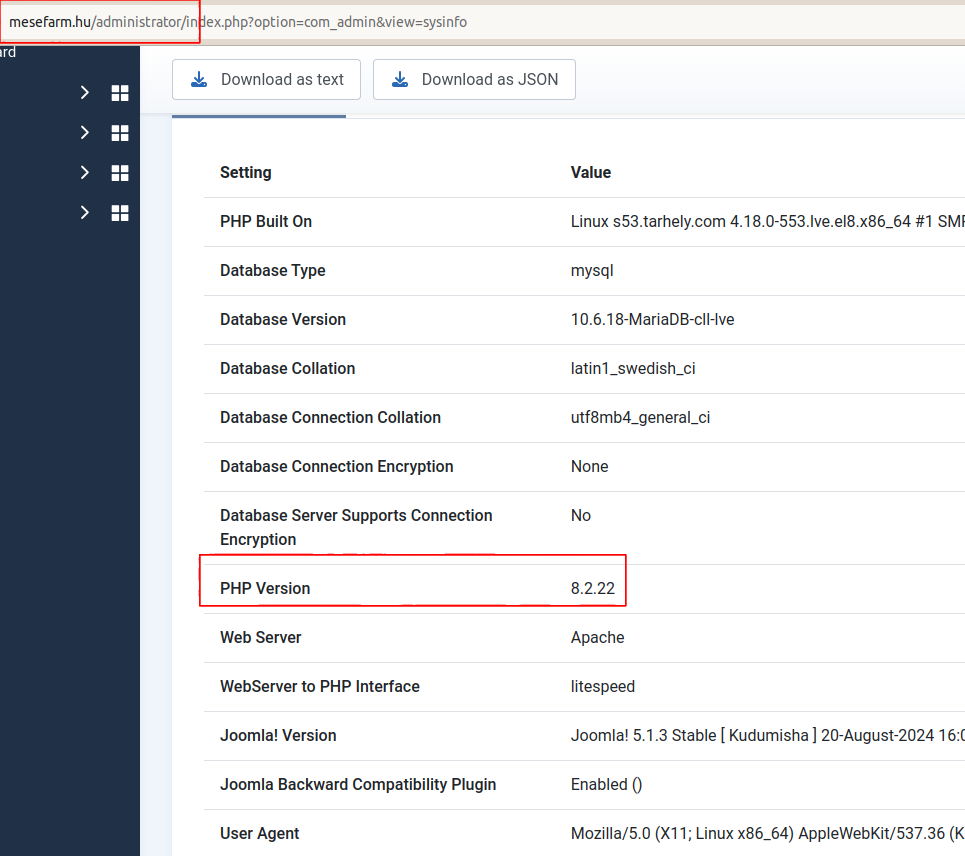965x856 pixels.
Task: Click the fourth dashboard grid icon in sidebar
Action: click(x=120, y=213)
